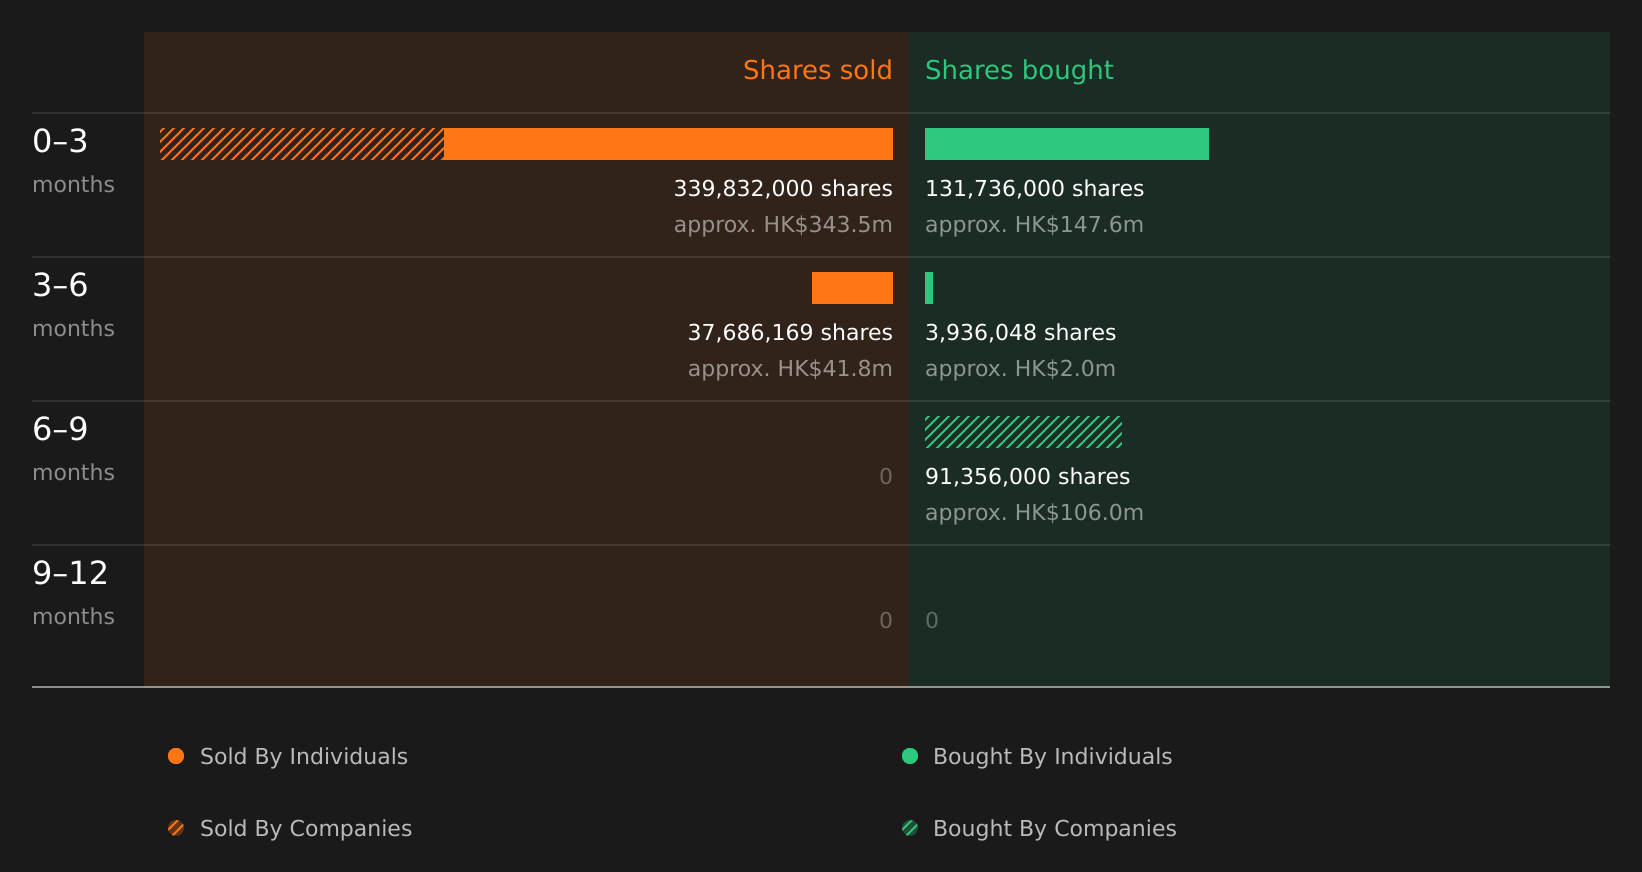Select the 3,936,048 shares value
The height and width of the screenshot is (872, 1642).
click(1020, 333)
